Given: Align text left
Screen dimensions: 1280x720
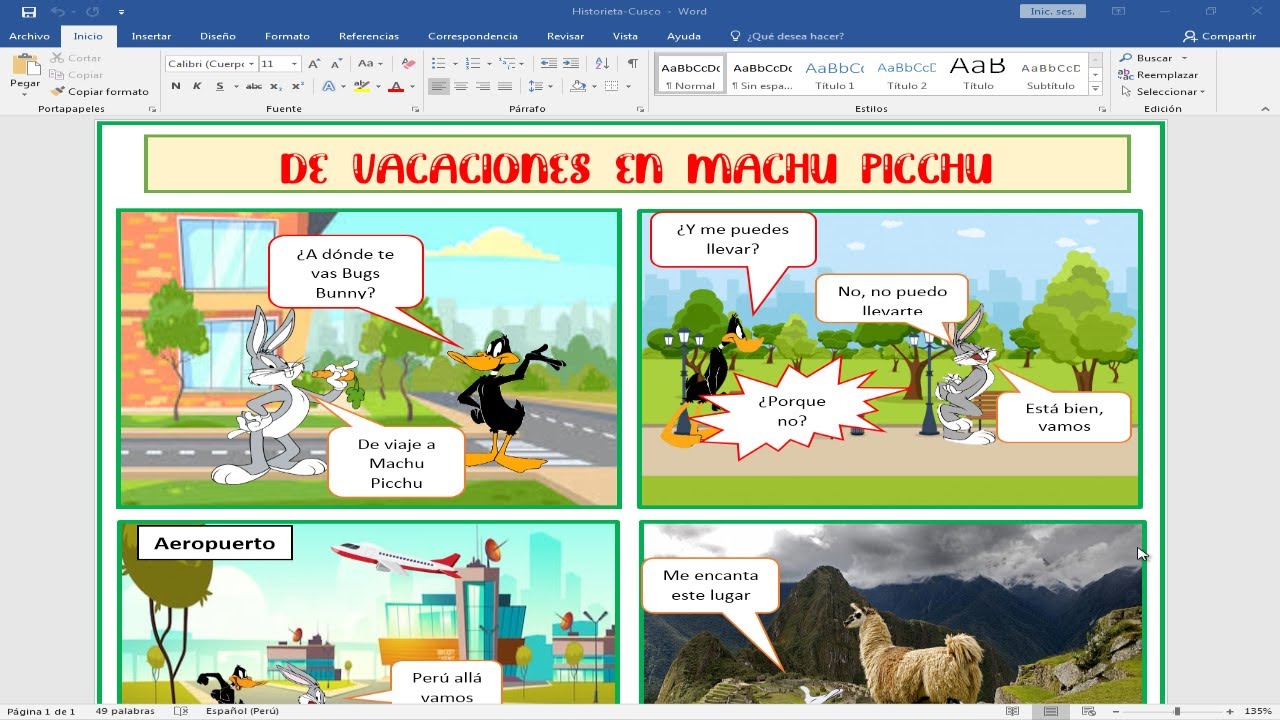Looking at the screenshot, I should 439,86.
